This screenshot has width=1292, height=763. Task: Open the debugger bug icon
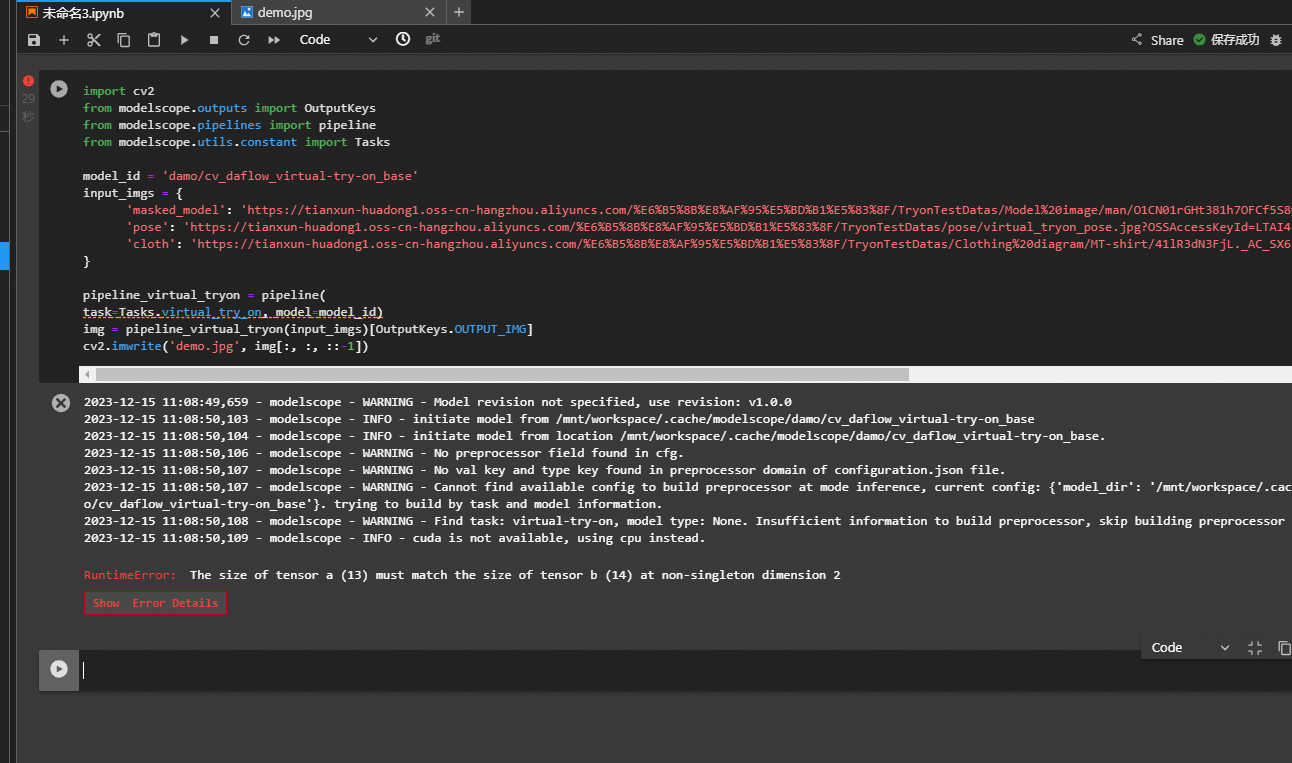[x=1276, y=40]
